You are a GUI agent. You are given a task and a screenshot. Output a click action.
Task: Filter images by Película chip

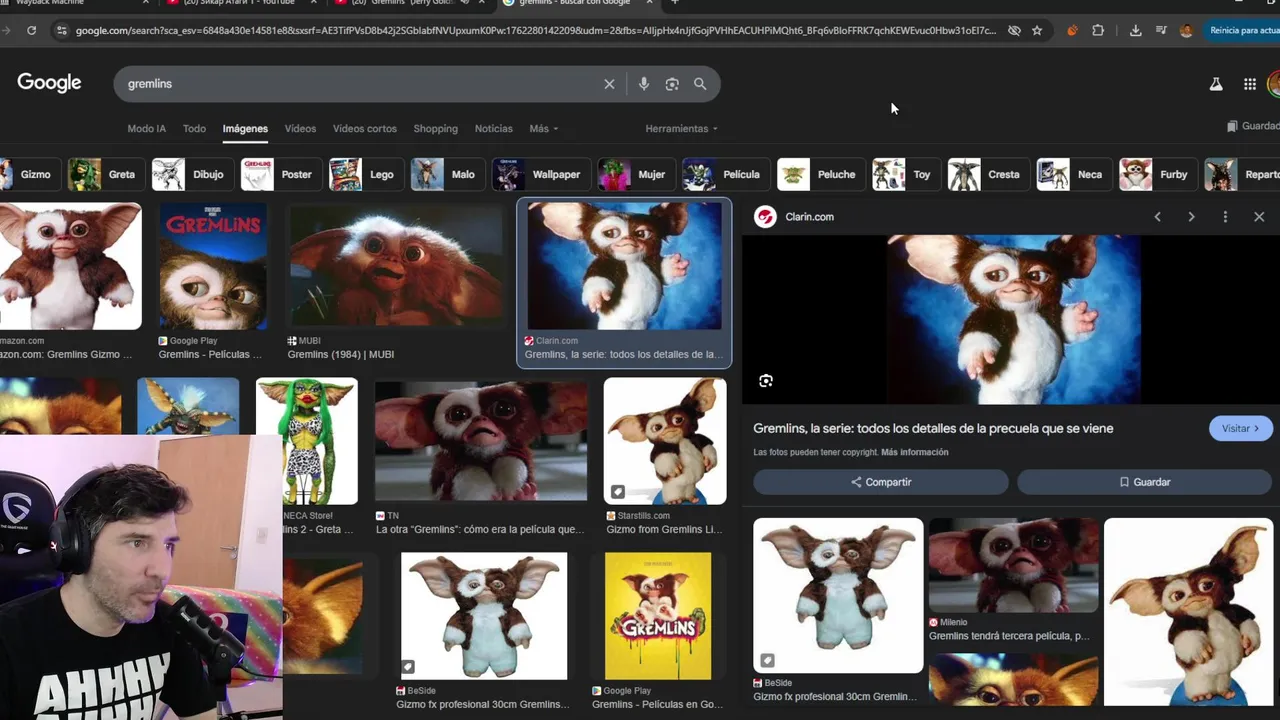(725, 174)
